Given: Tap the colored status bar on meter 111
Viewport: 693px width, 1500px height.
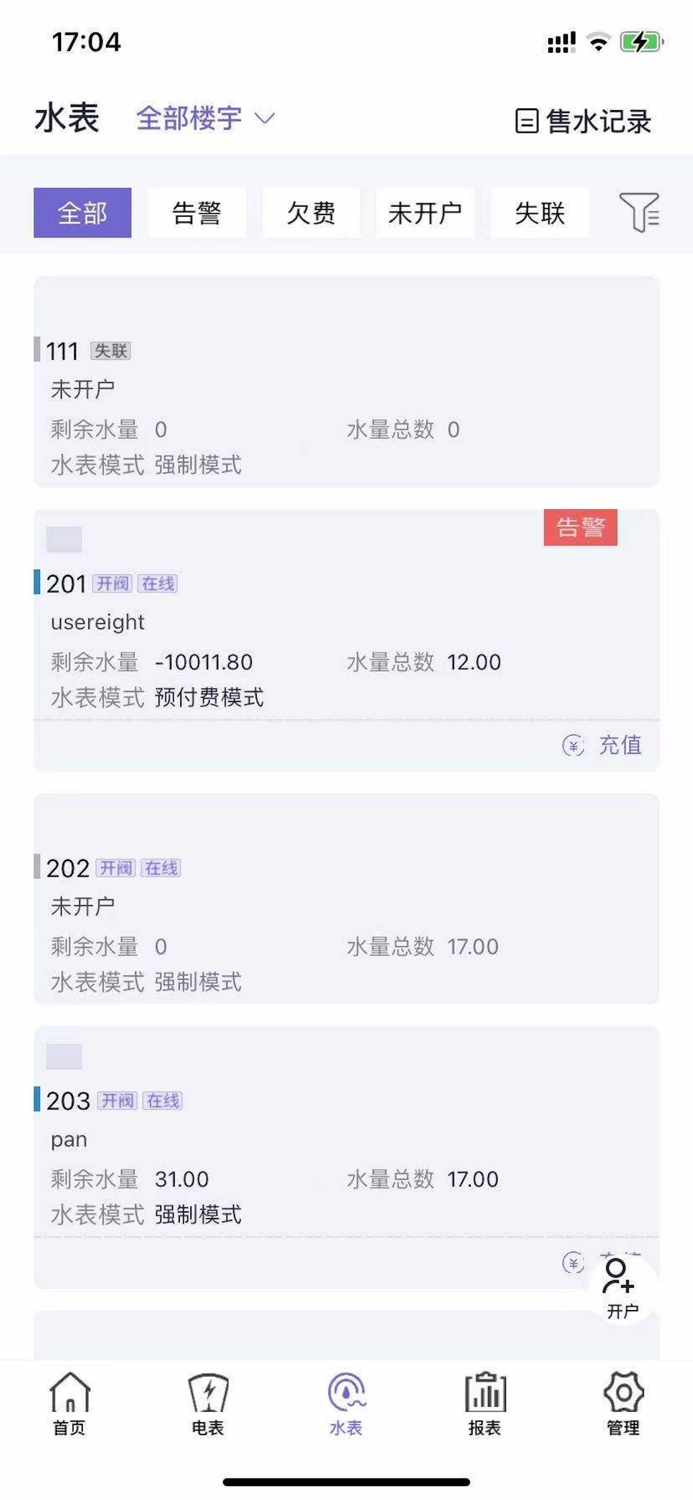Looking at the screenshot, I should [37, 350].
